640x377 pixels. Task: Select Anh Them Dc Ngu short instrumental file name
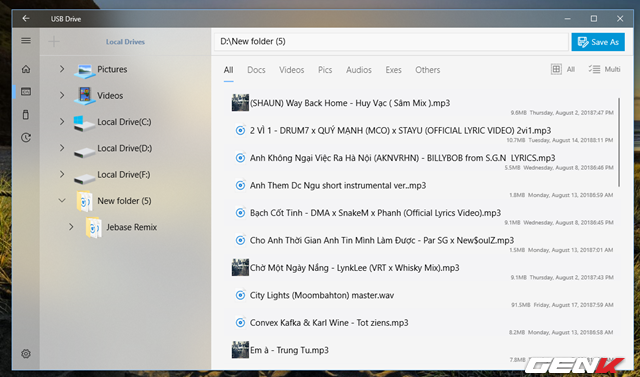pos(338,186)
